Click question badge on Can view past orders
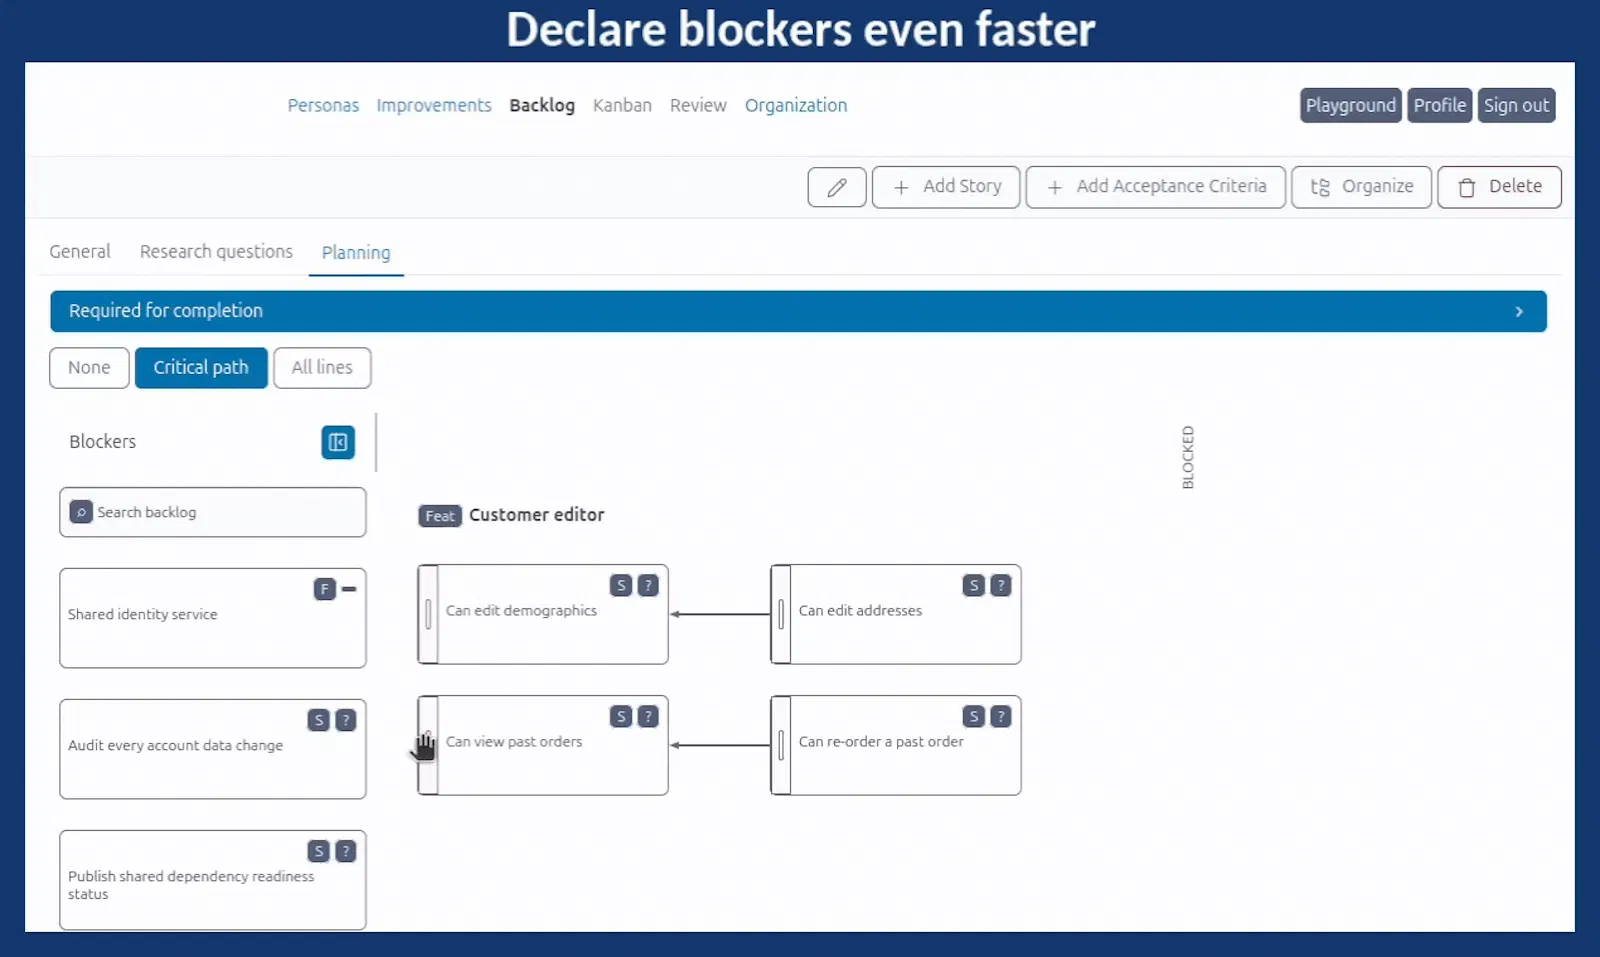Viewport: 1600px width, 957px height. click(x=648, y=716)
